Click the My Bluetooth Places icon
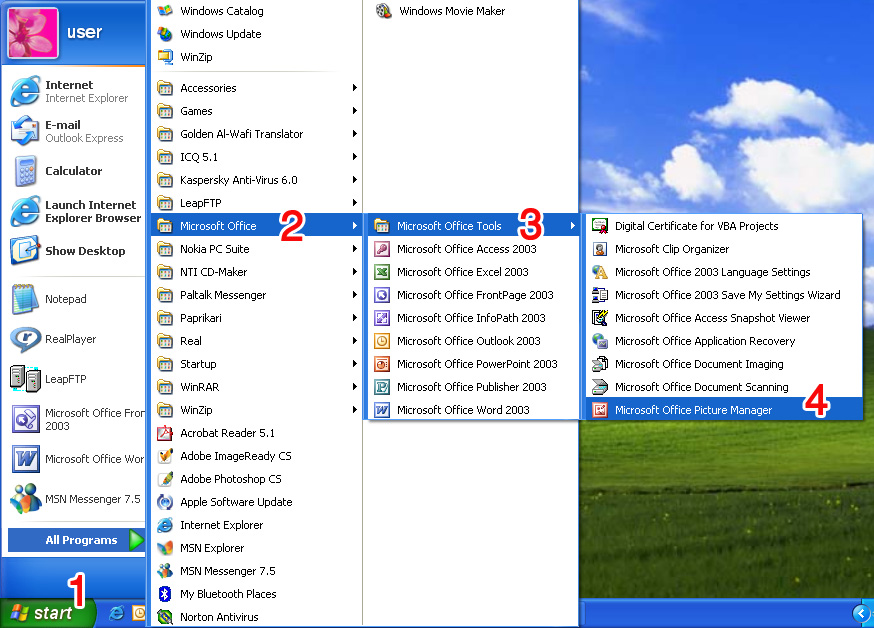This screenshot has height=628, width=874. point(165,594)
